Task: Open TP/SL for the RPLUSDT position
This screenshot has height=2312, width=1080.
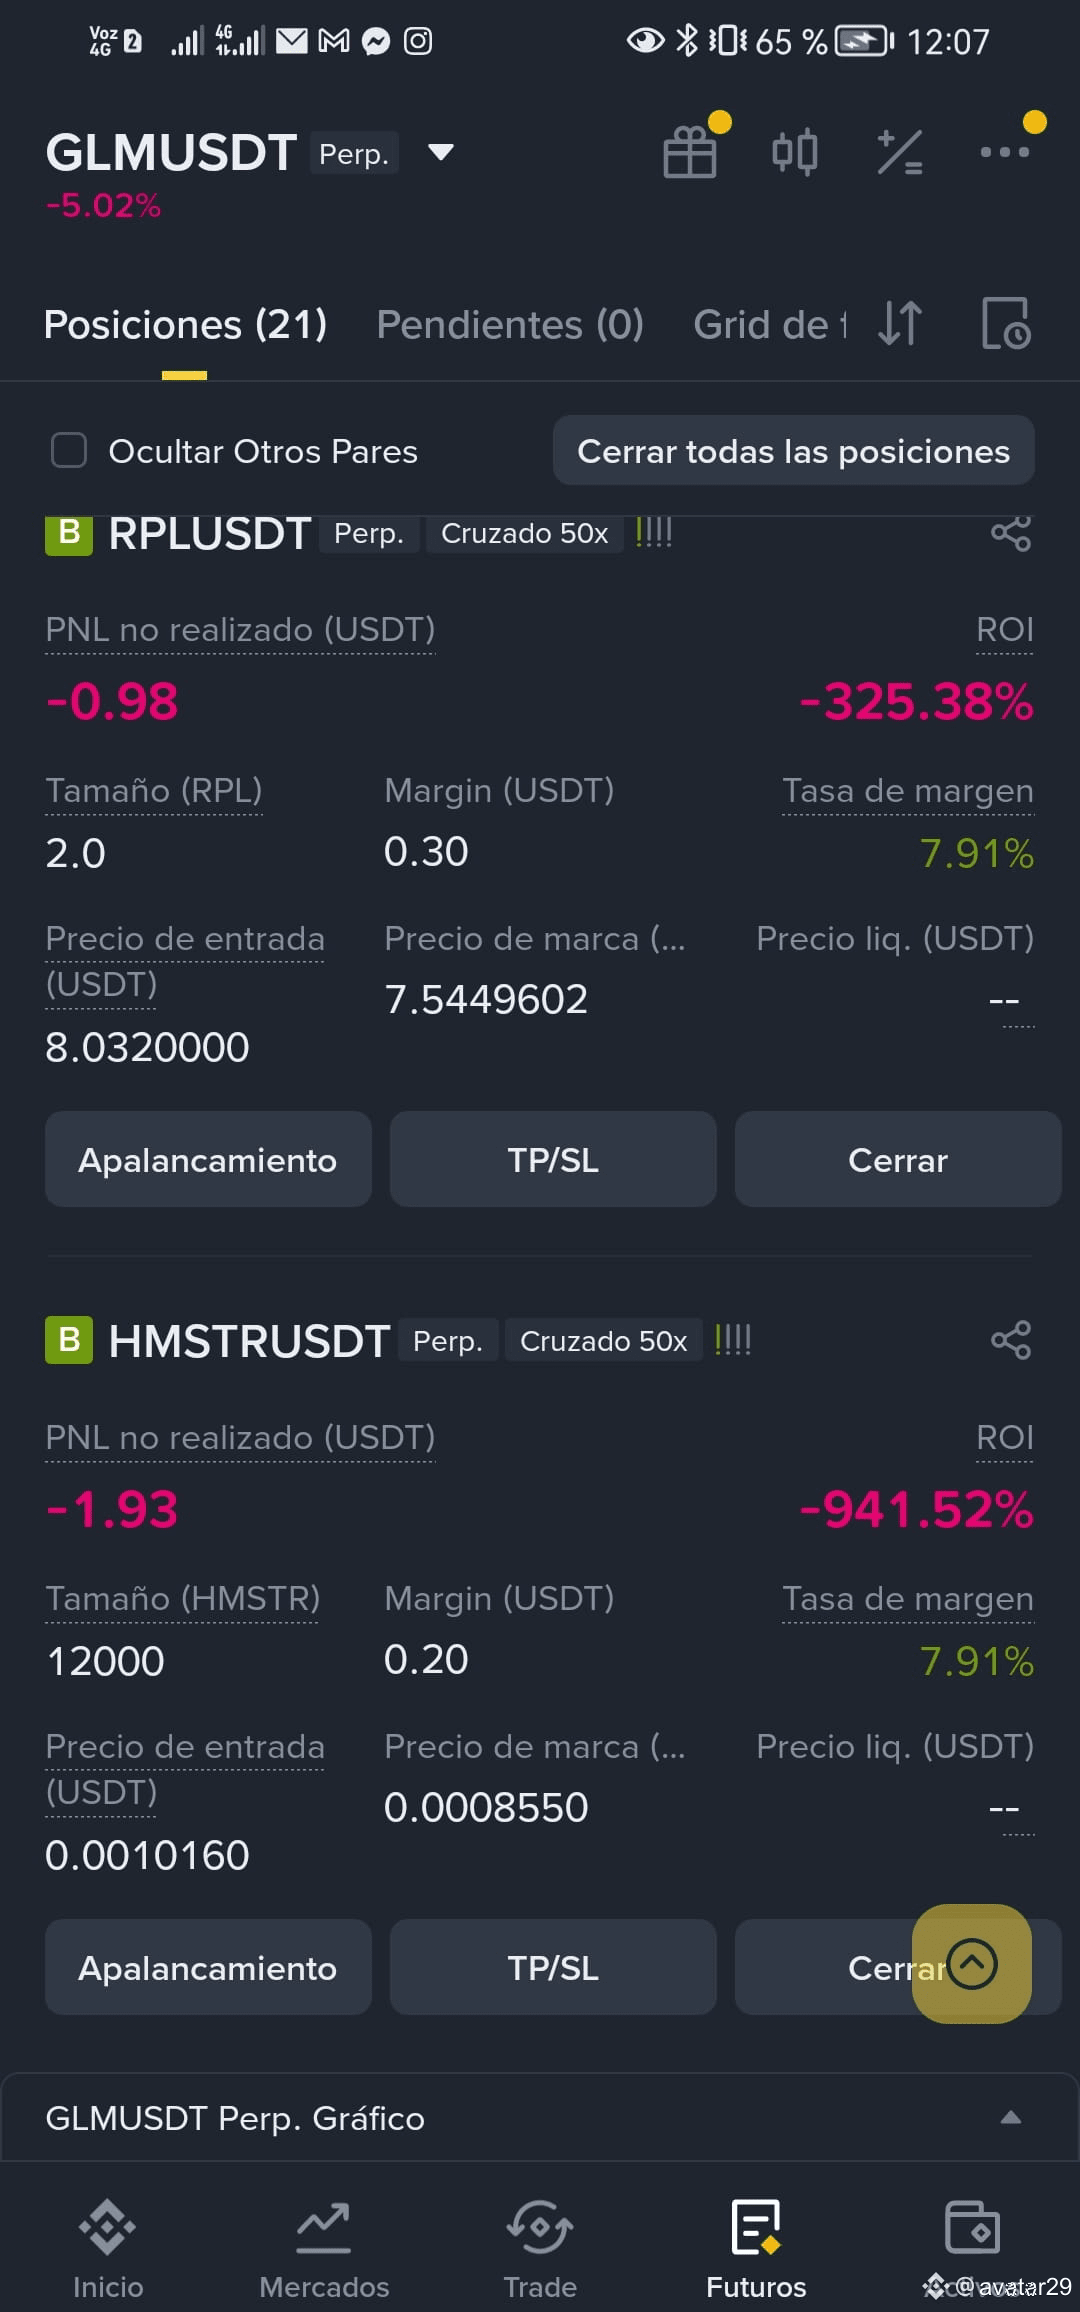Action: click(x=553, y=1160)
